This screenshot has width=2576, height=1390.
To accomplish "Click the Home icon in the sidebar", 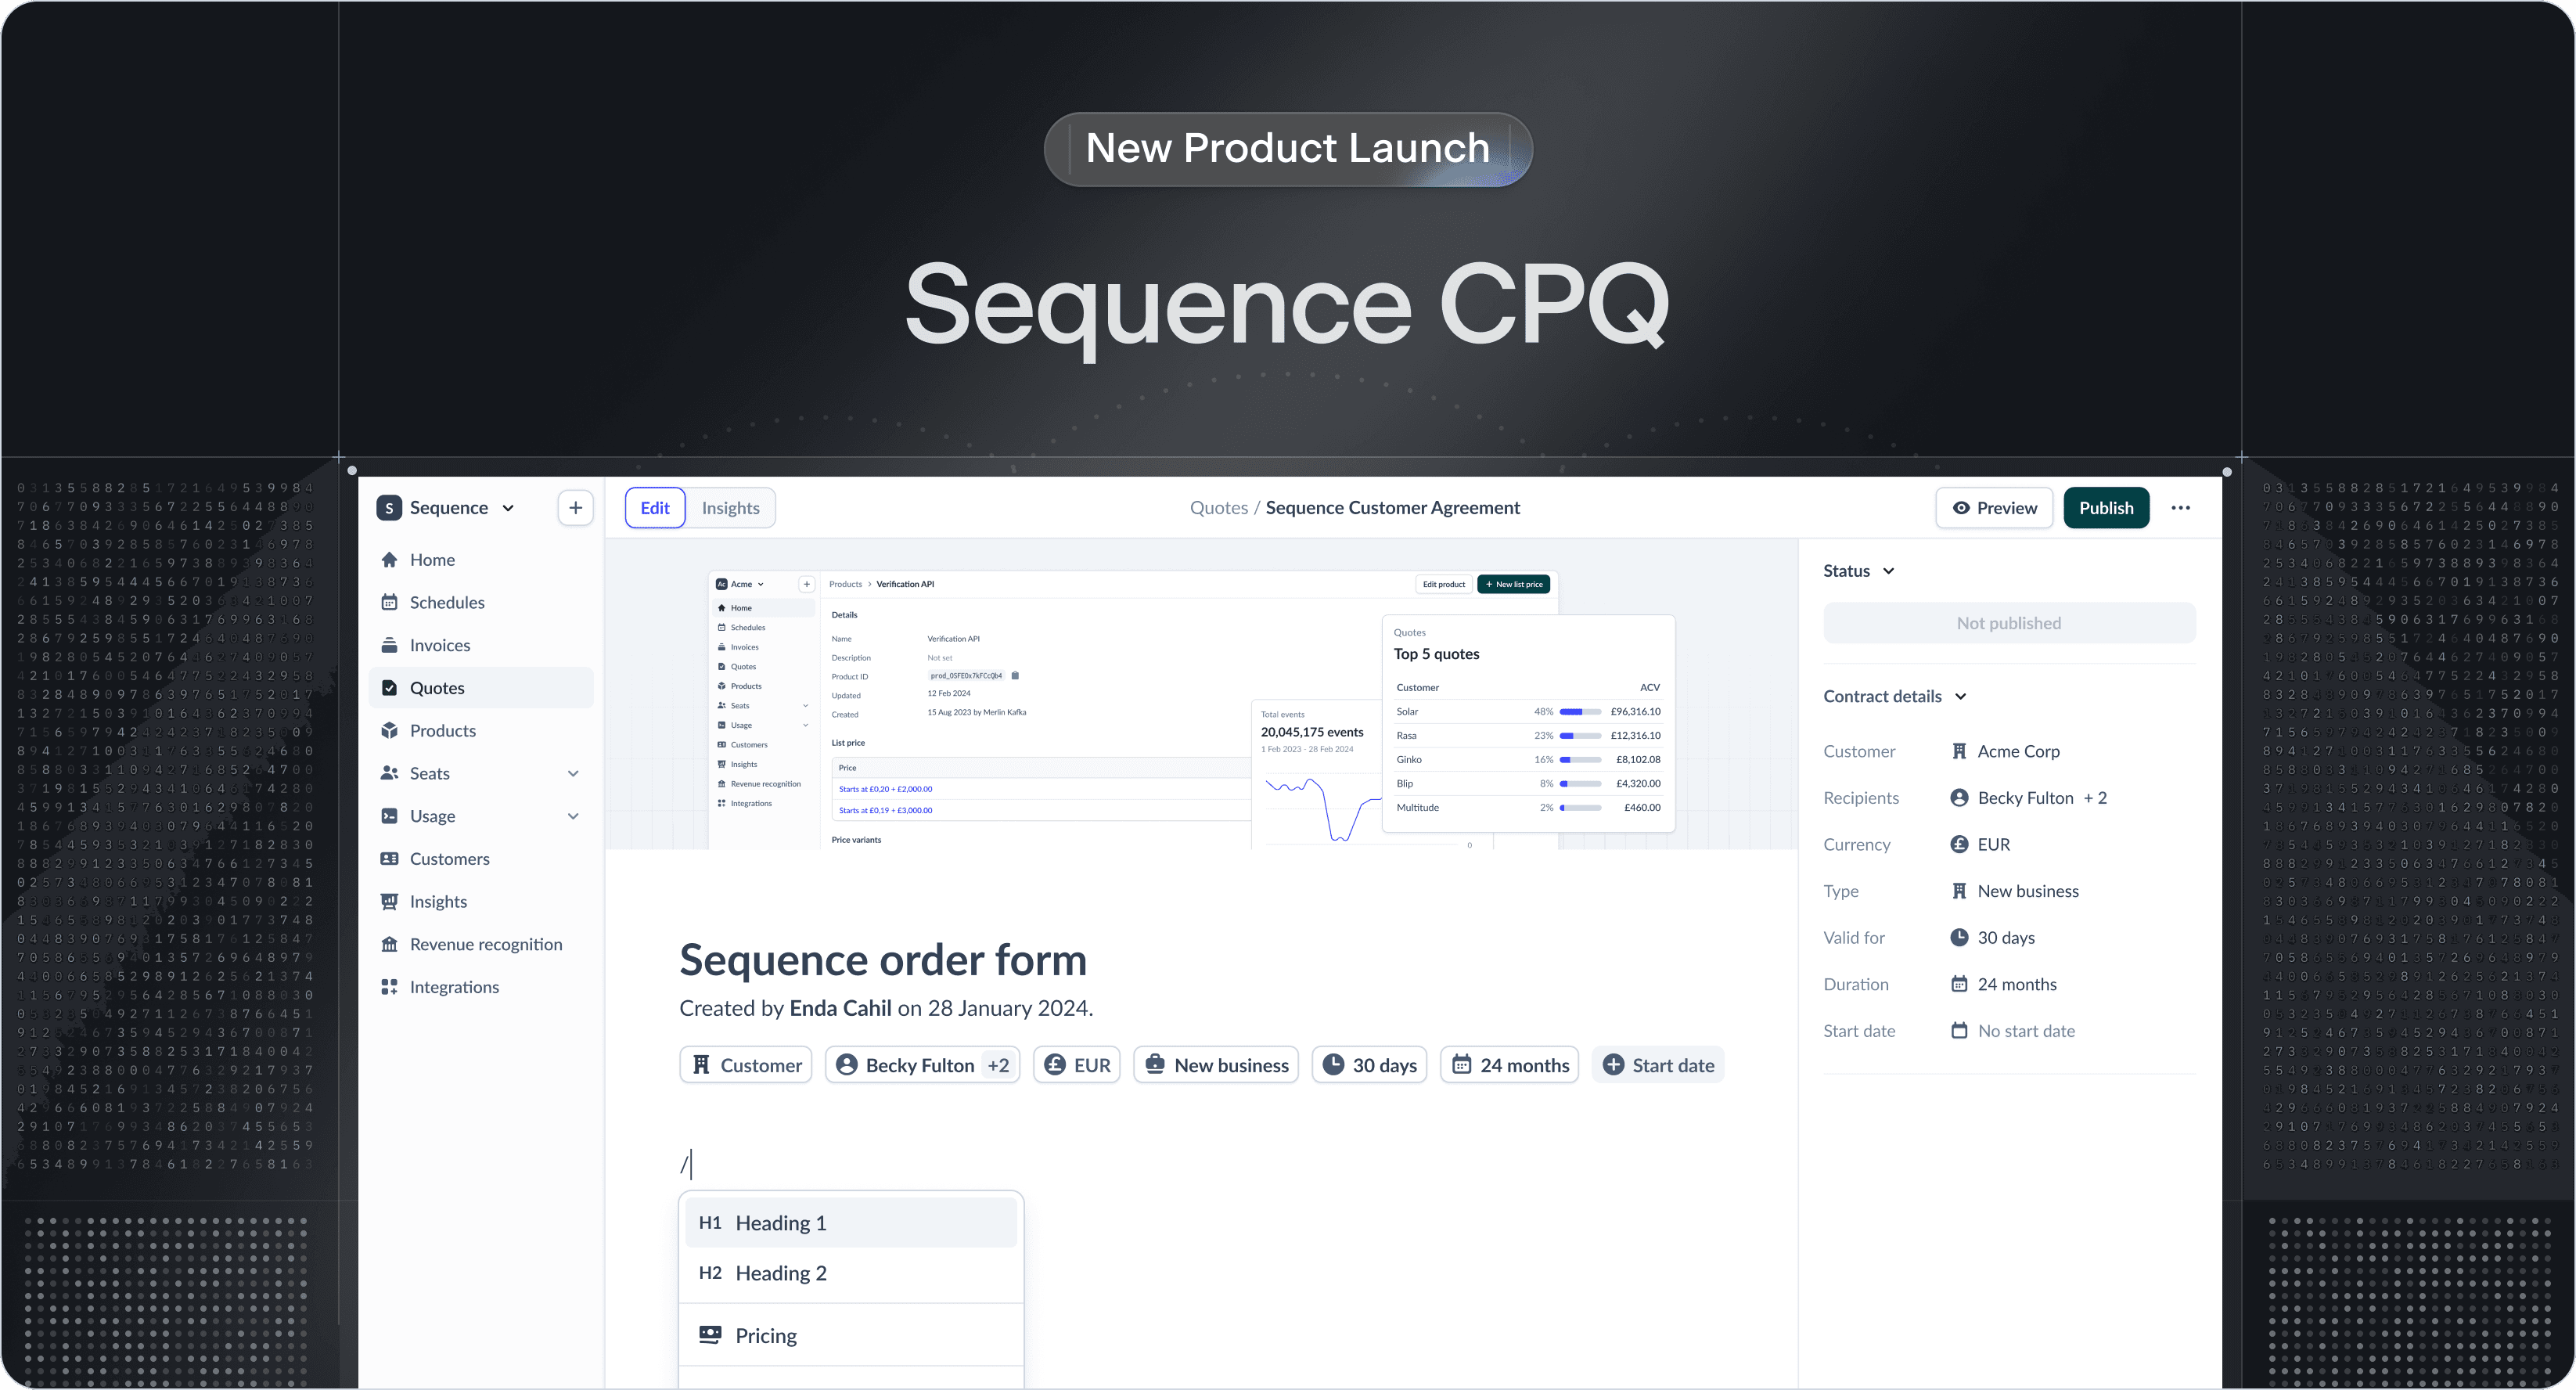I will pyautogui.click(x=389, y=560).
